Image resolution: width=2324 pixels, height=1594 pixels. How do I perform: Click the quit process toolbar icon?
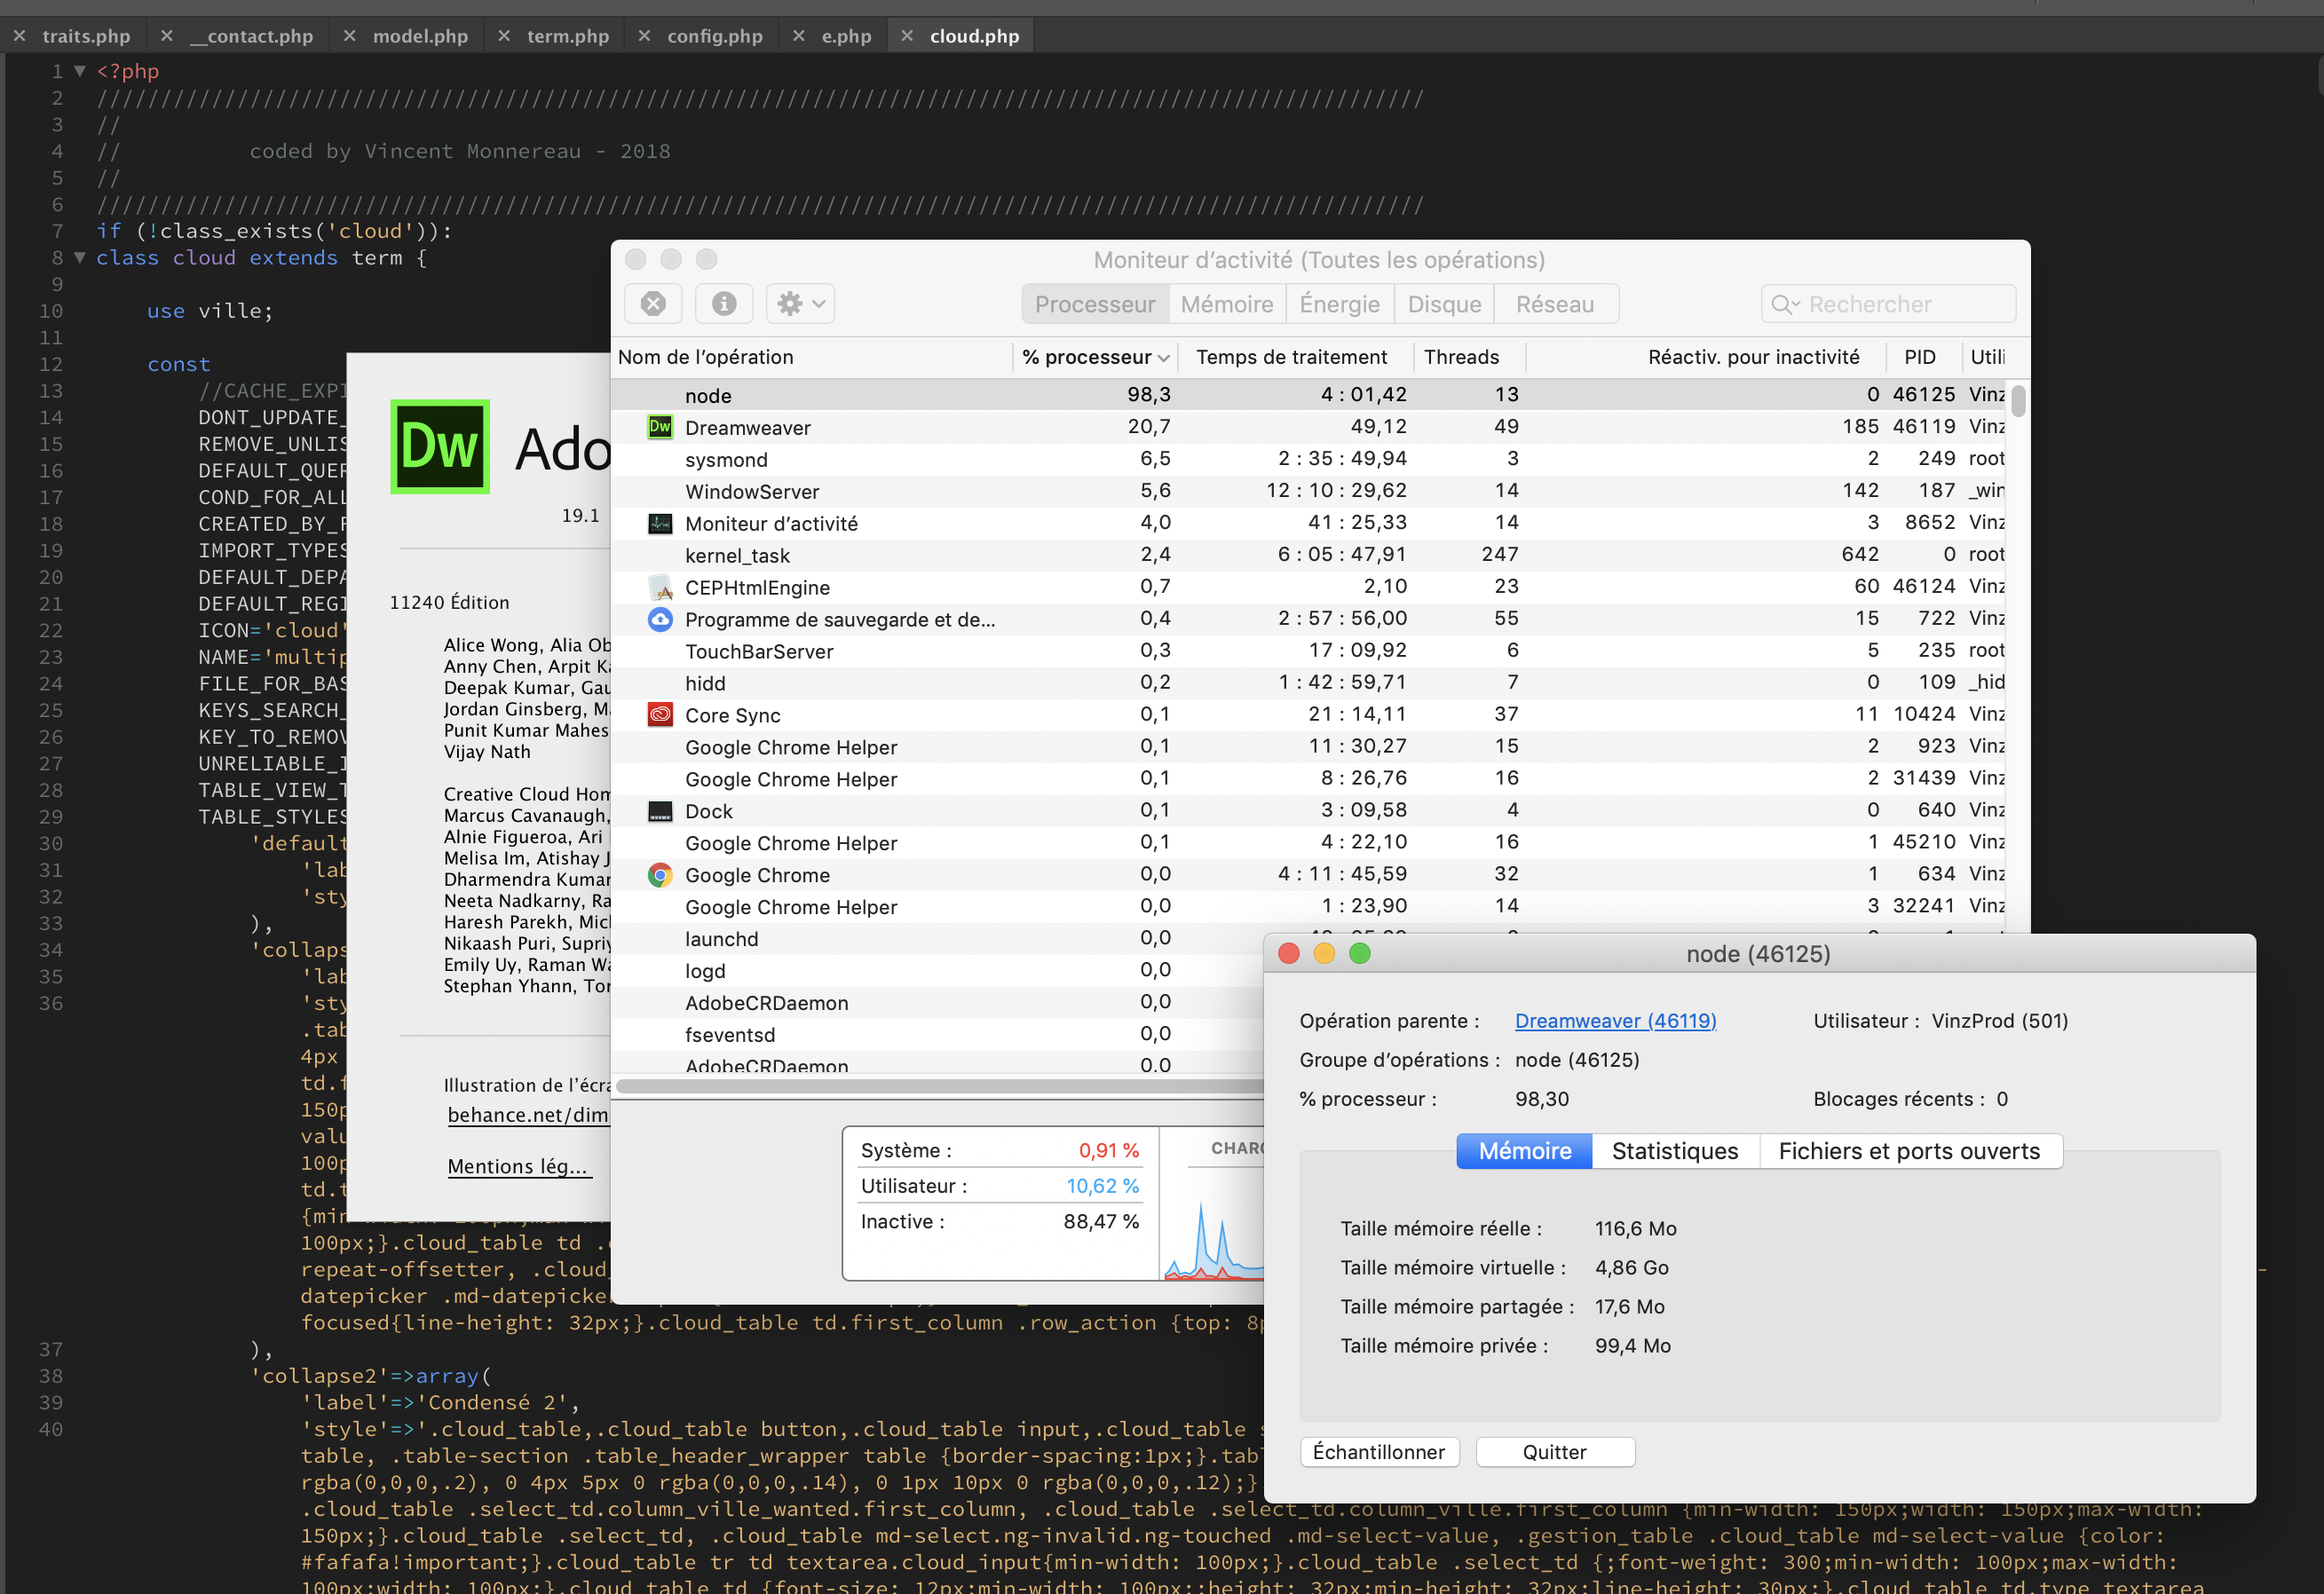point(653,304)
